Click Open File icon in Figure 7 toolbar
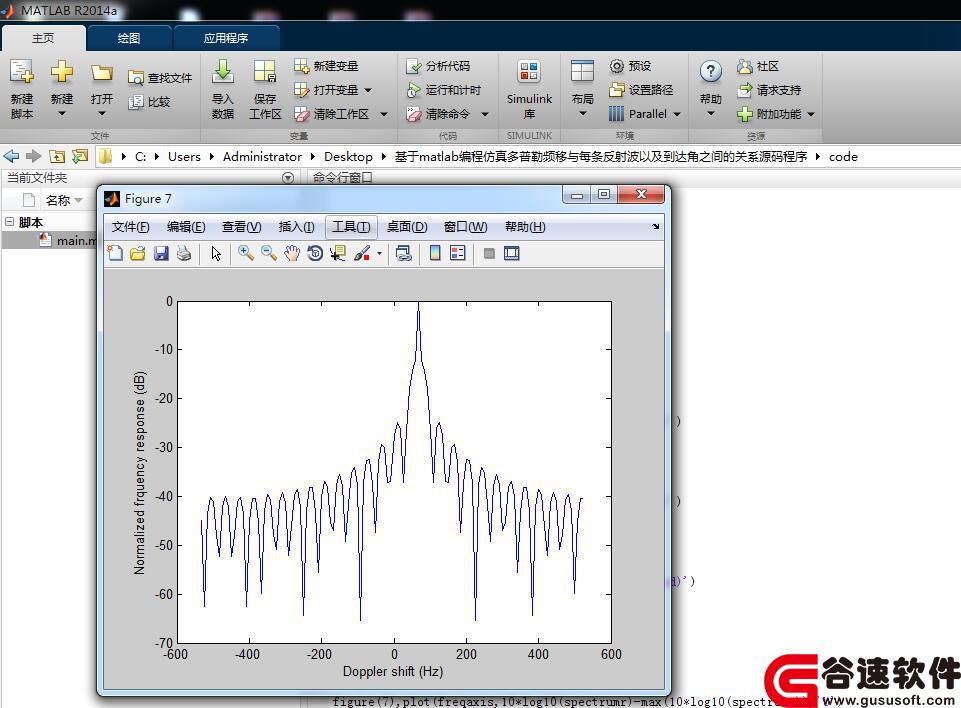 coord(138,253)
